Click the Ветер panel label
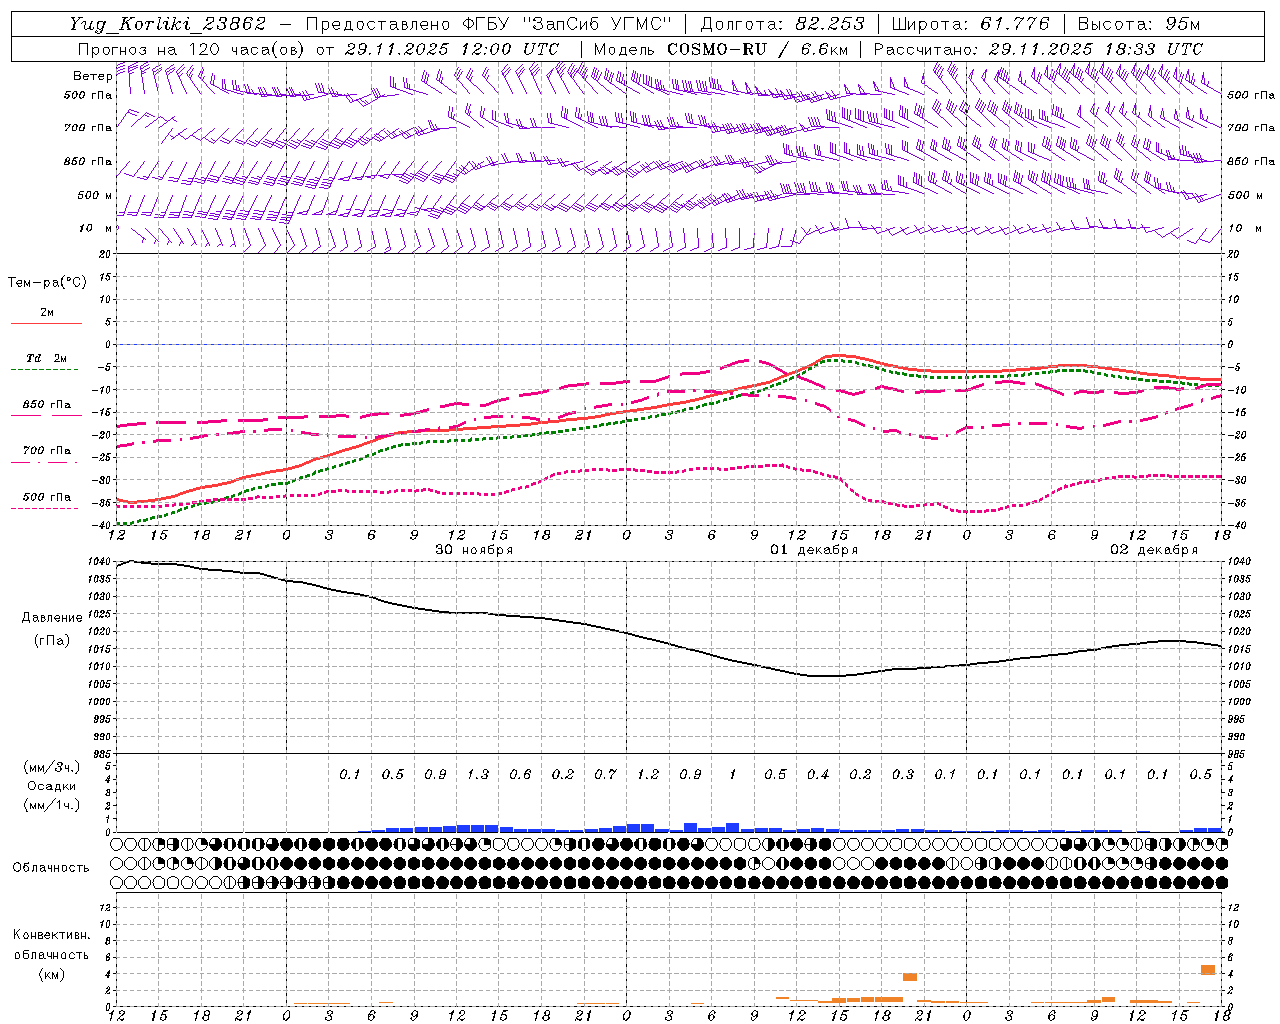This screenshot has height=1024, width=1280. tap(92, 76)
